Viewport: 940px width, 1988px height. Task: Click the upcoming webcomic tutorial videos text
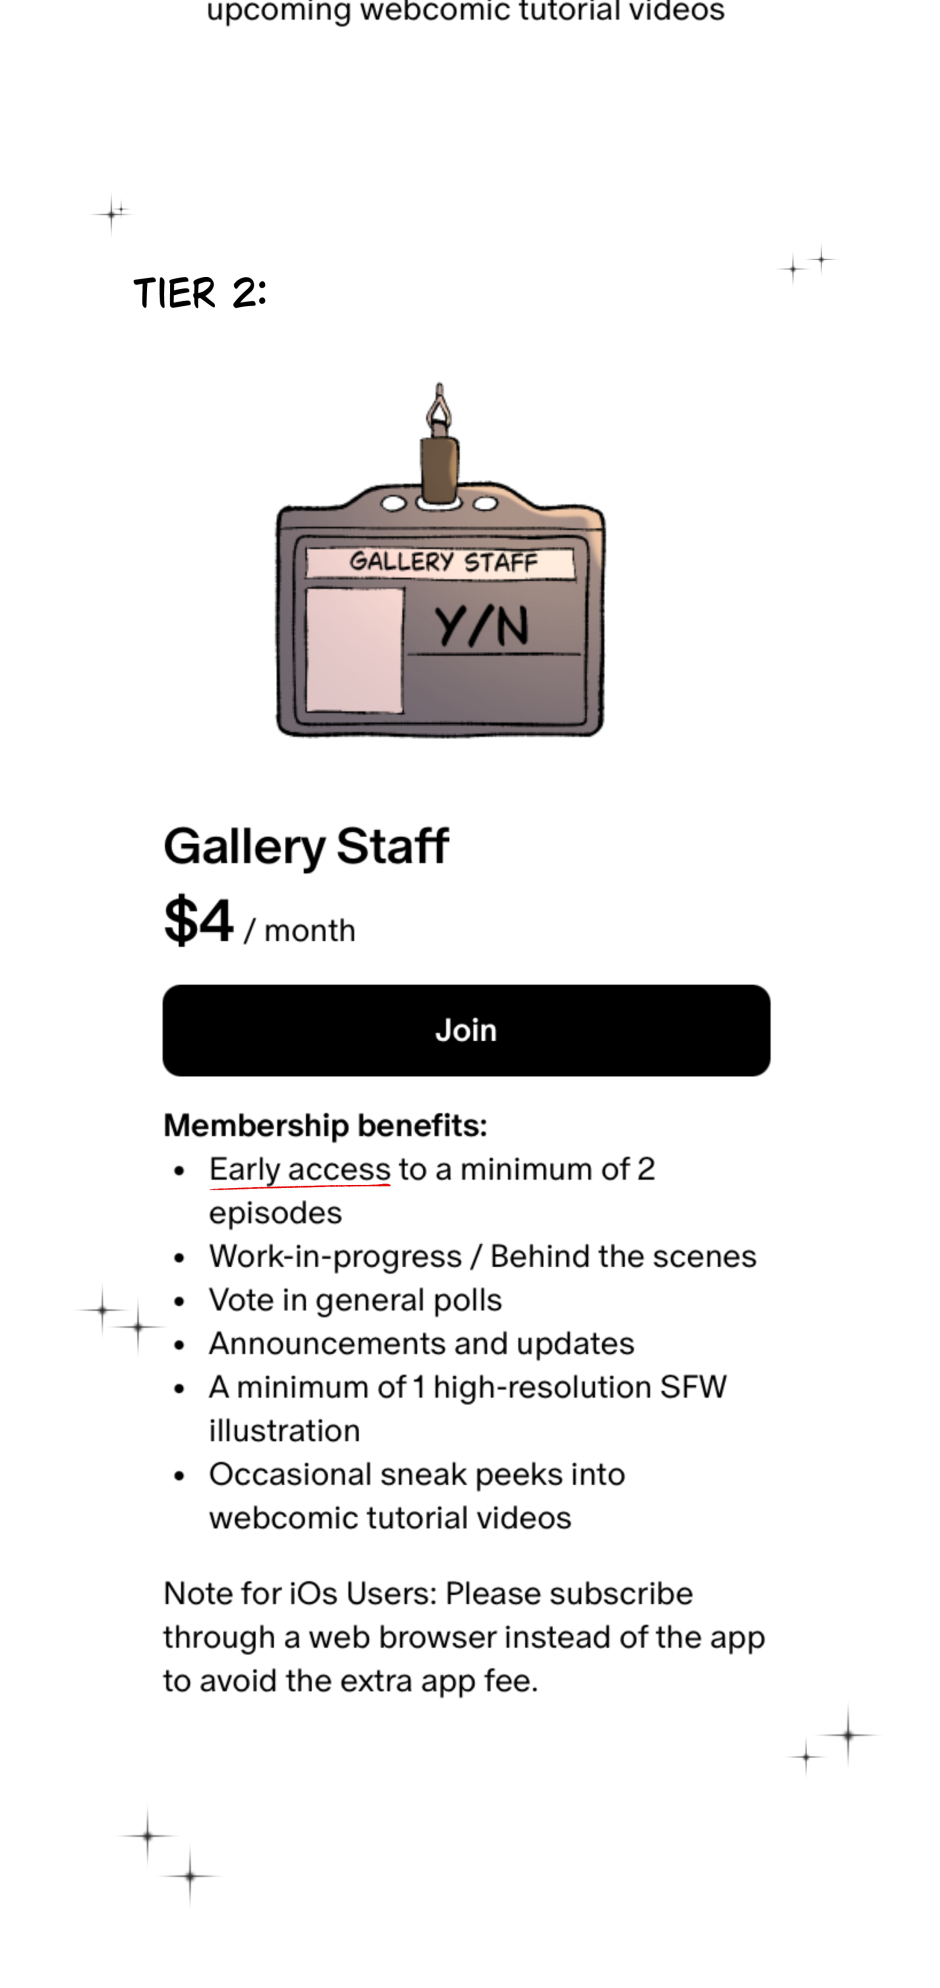point(465,13)
